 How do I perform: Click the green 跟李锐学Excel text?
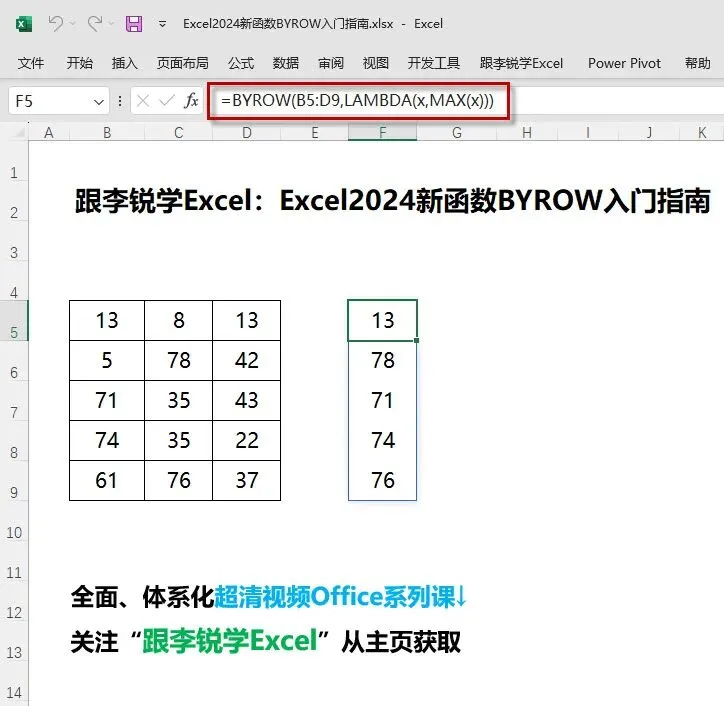click(x=230, y=641)
